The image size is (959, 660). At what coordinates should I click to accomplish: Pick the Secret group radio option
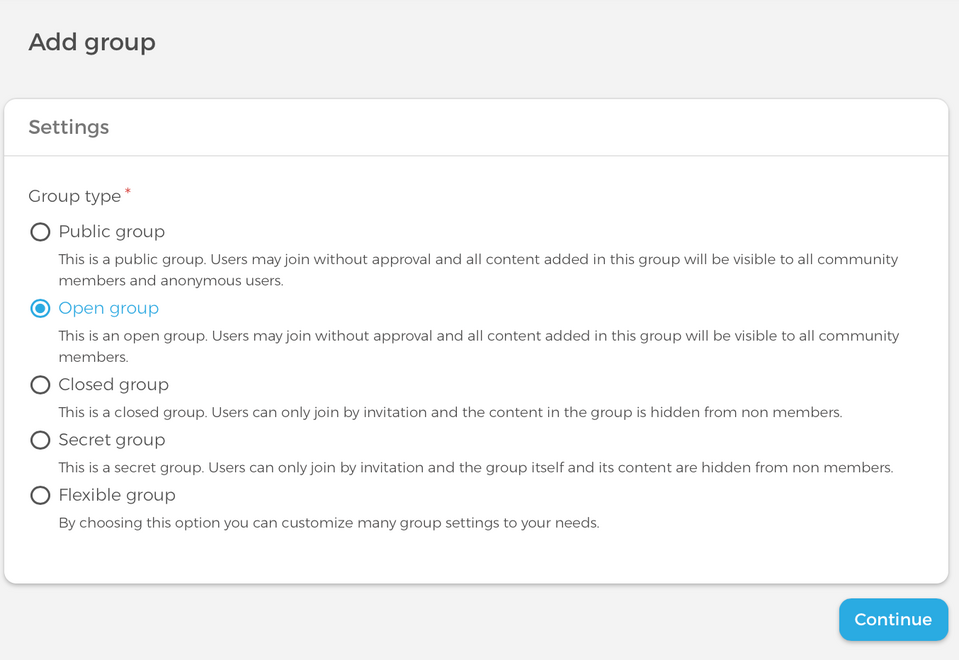click(x=40, y=440)
